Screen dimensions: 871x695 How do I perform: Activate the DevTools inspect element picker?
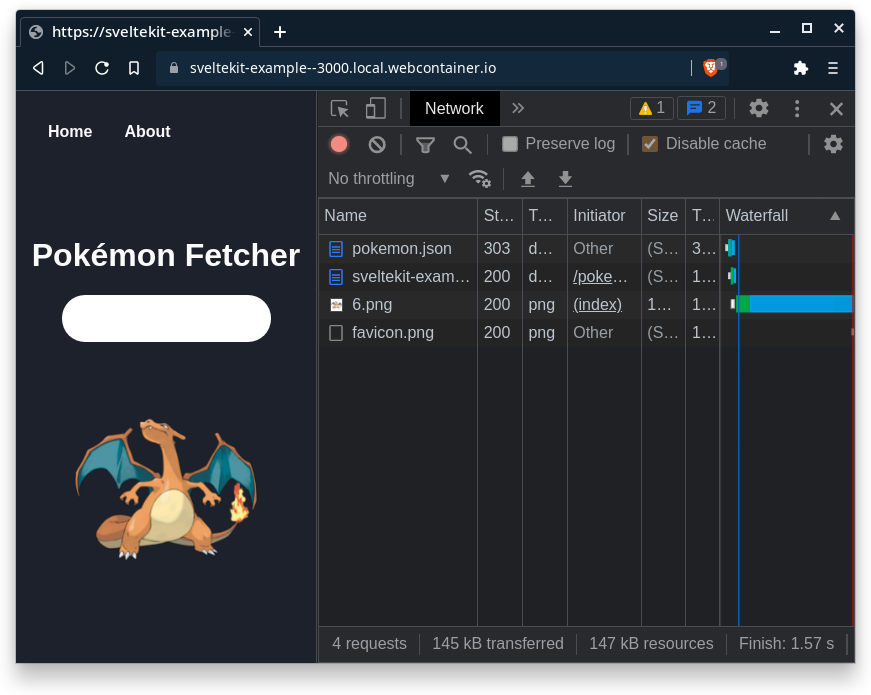tap(339, 108)
